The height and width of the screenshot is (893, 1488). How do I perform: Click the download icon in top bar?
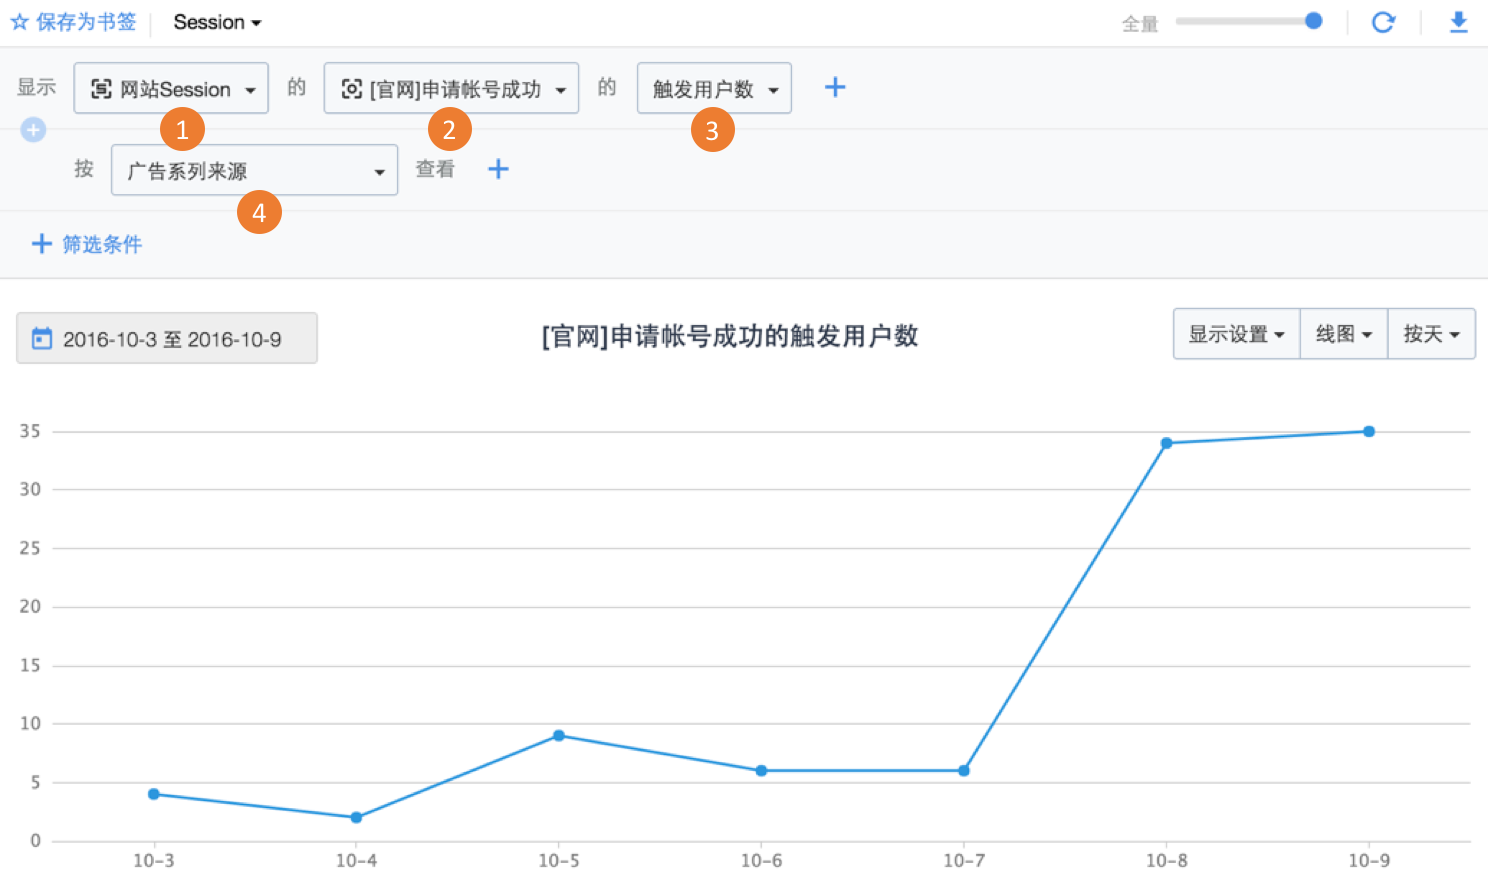click(x=1459, y=22)
